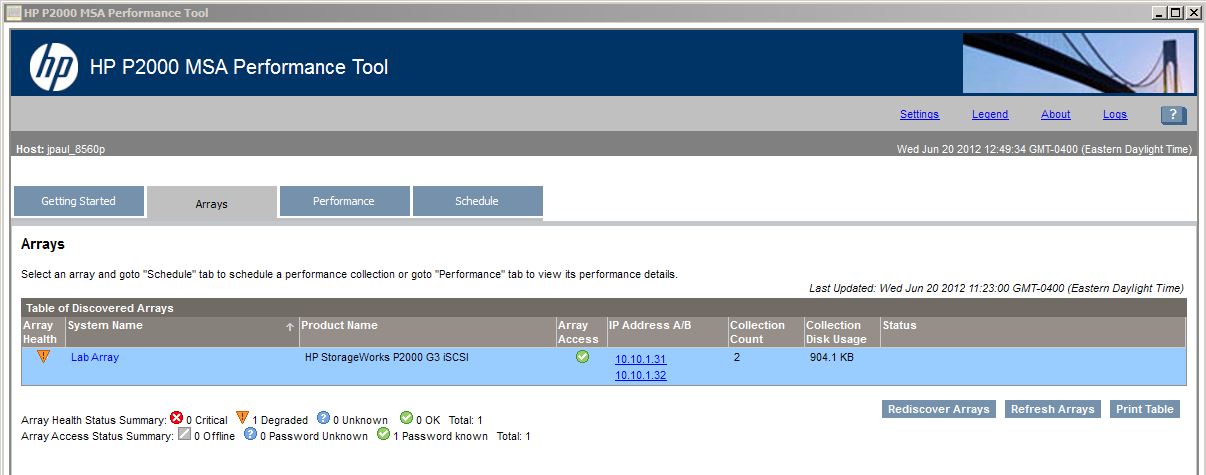Minimize the Performance Tool window
1206x475 pixels.
(1159, 13)
